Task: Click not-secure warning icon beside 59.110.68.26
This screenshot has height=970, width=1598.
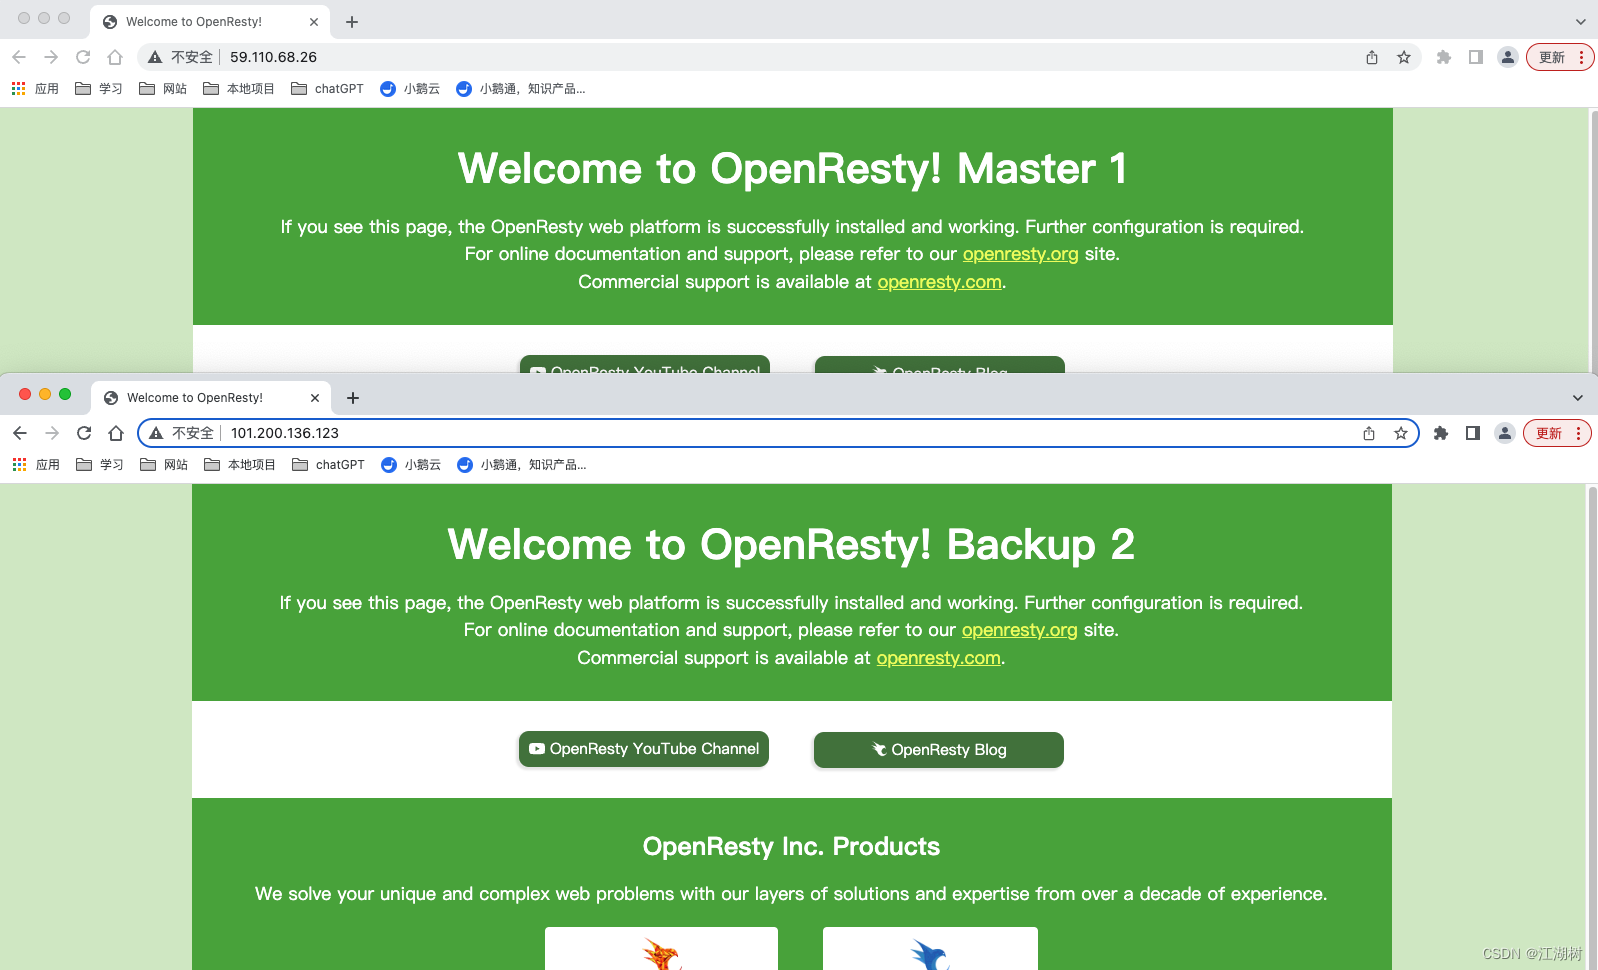Action: point(155,57)
